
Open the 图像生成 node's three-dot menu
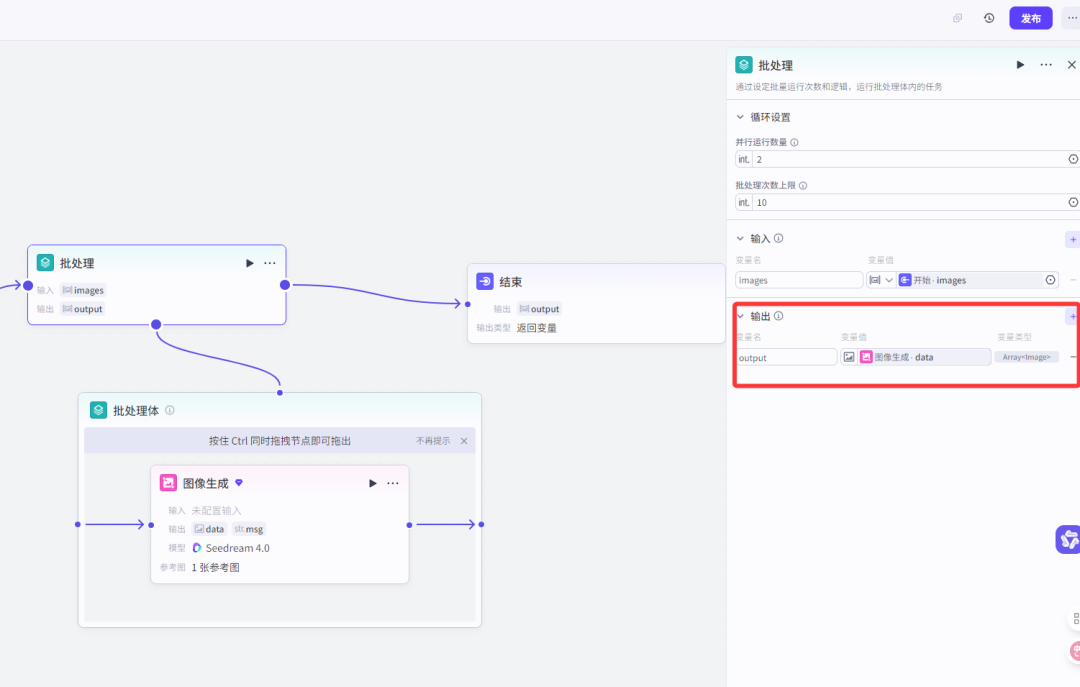click(x=393, y=483)
